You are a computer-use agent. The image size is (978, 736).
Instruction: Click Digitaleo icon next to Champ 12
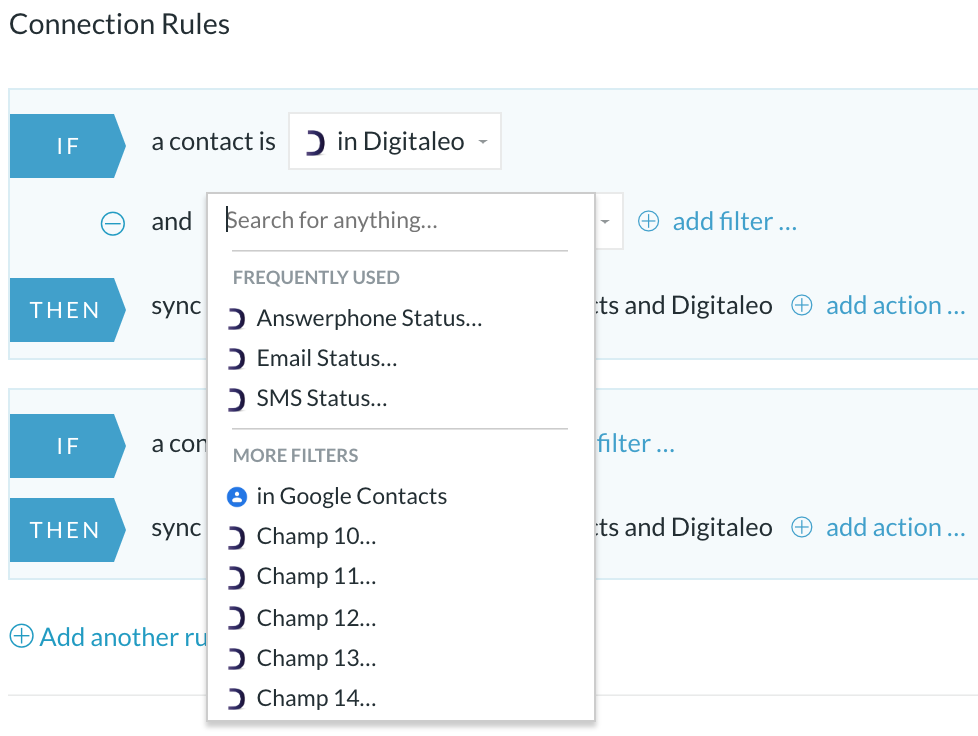[x=236, y=619]
